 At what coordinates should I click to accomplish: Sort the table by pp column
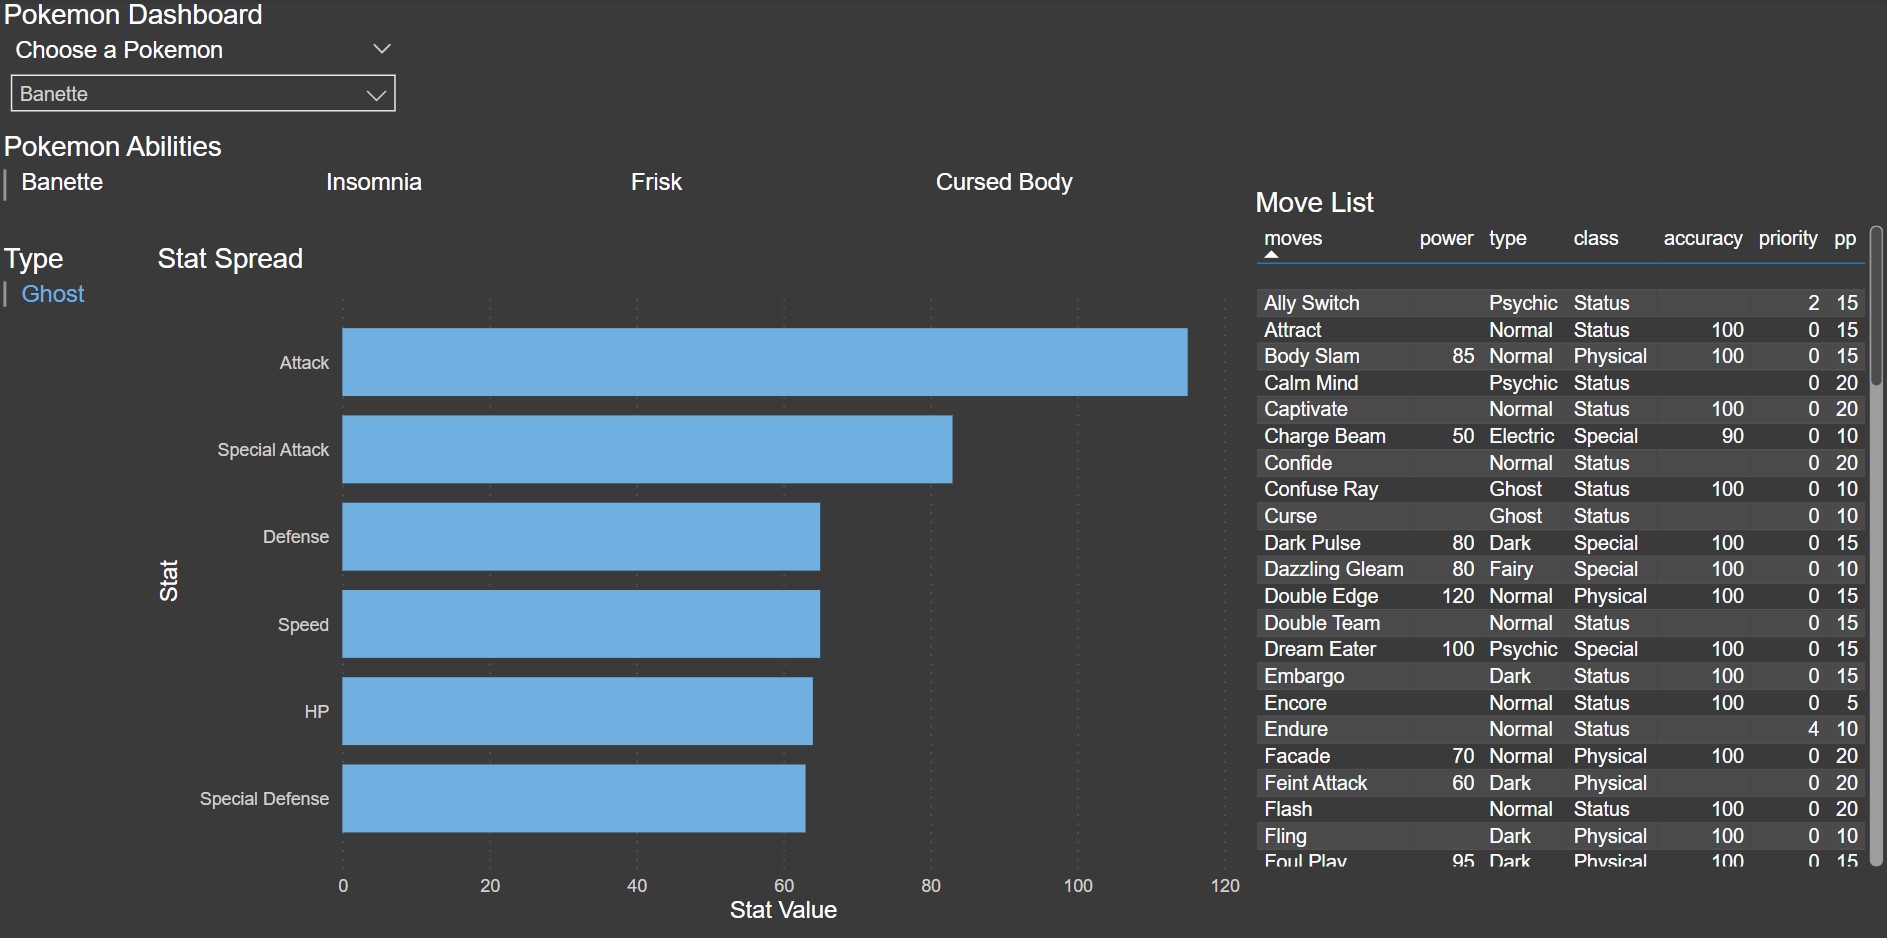pos(1844,239)
